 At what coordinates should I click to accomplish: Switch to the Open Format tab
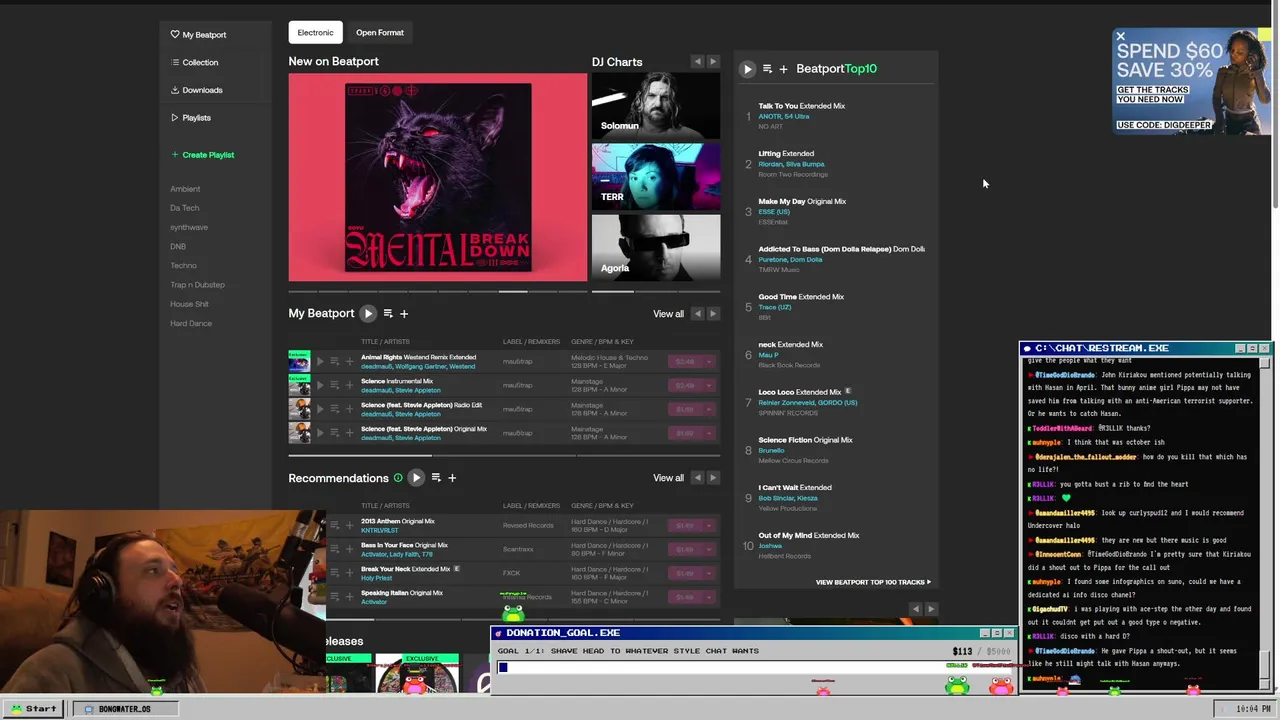point(380,33)
